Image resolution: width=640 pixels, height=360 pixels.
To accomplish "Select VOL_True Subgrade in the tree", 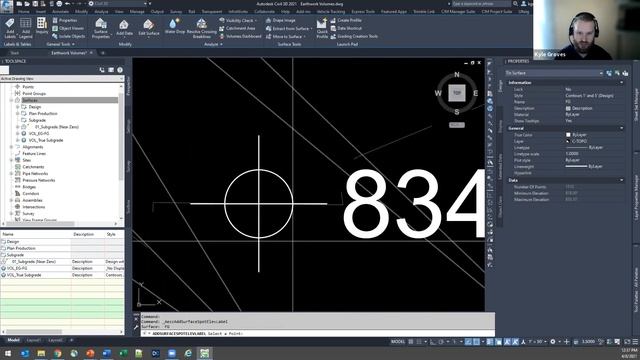I will [x=46, y=140].
